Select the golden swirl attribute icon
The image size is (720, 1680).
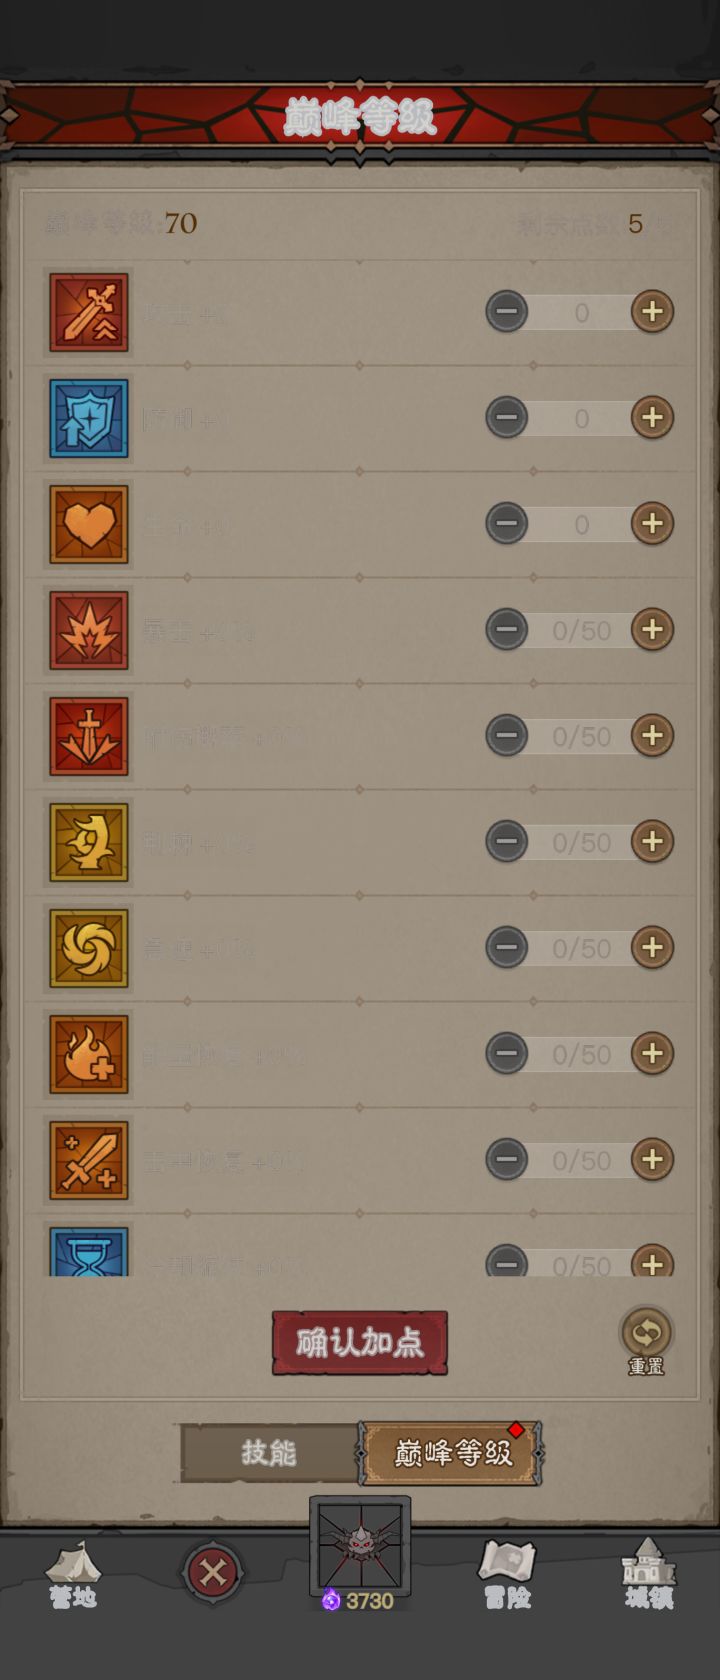(x=89, y=948)
